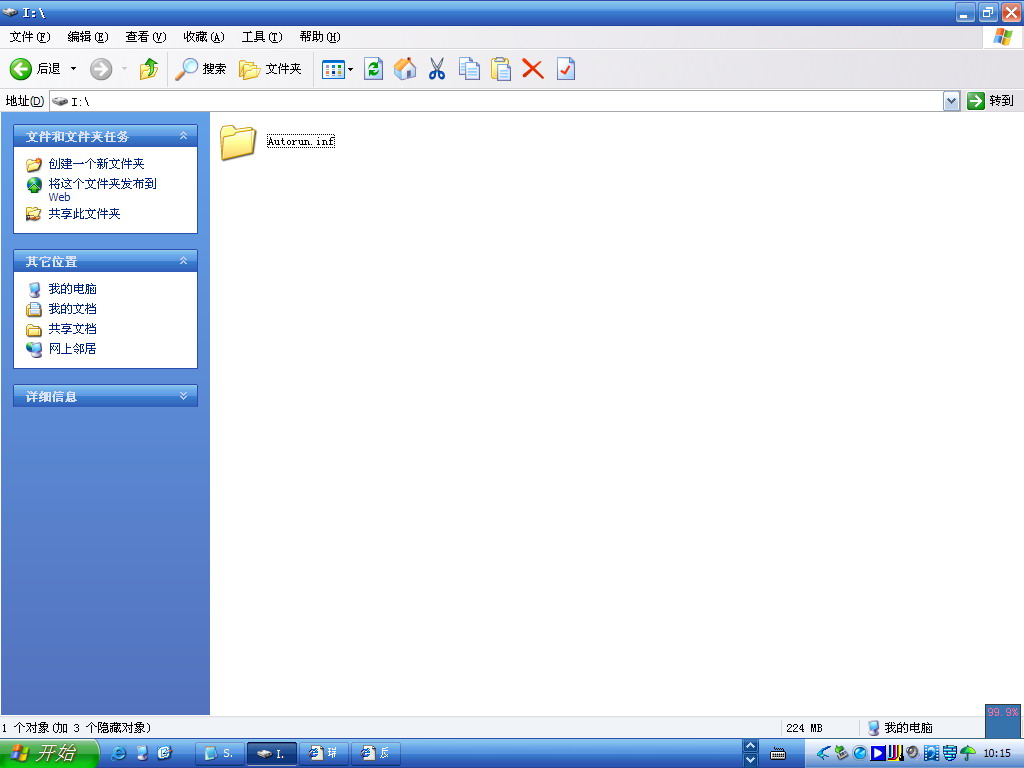Viewport: 1024px width, 768px height.
Task: Click the Show Desktop quick launch icon
Action: tap(142, 753)
